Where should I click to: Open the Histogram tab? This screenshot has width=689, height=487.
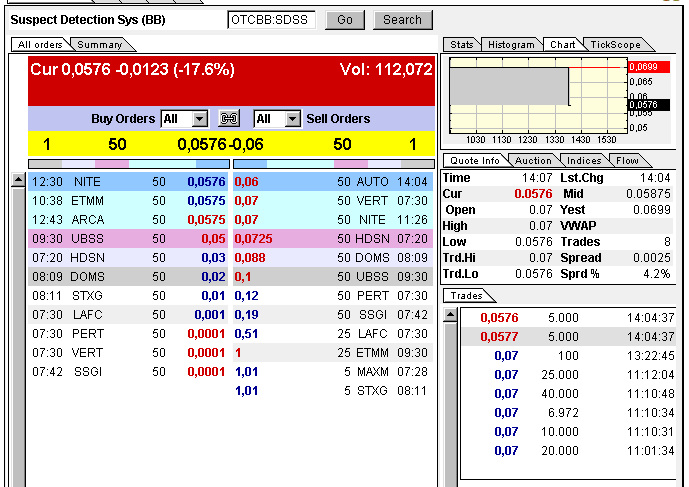coord(511,45)
